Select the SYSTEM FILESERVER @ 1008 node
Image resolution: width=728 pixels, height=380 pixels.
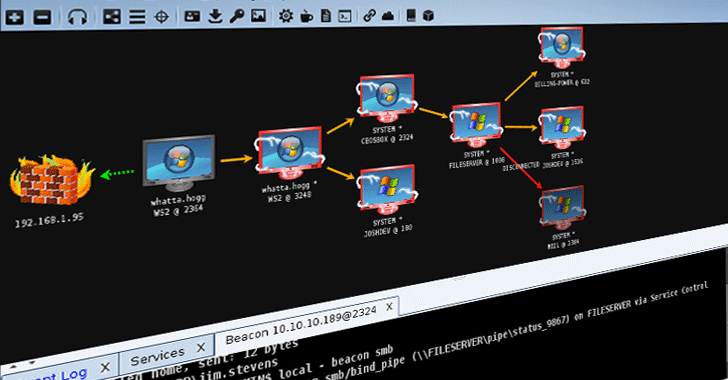pos(476,125)
